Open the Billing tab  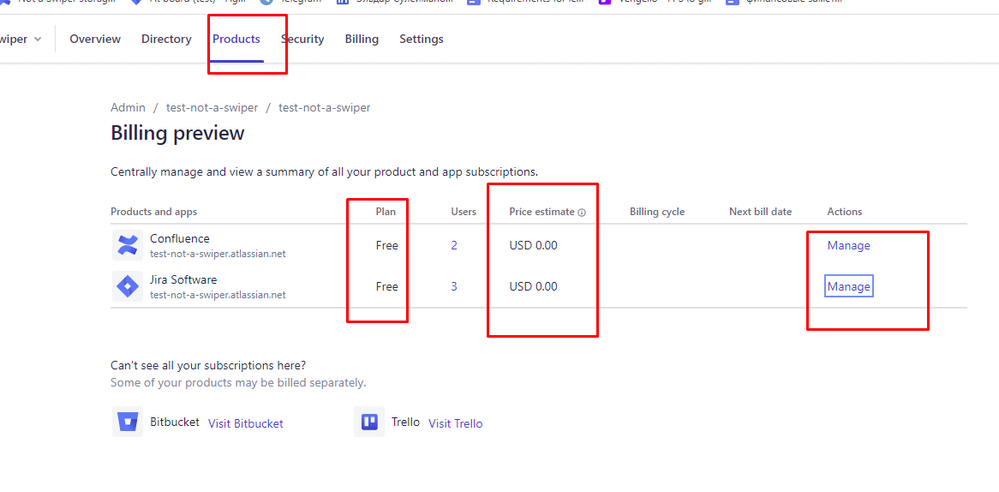(x=362, y=39)
